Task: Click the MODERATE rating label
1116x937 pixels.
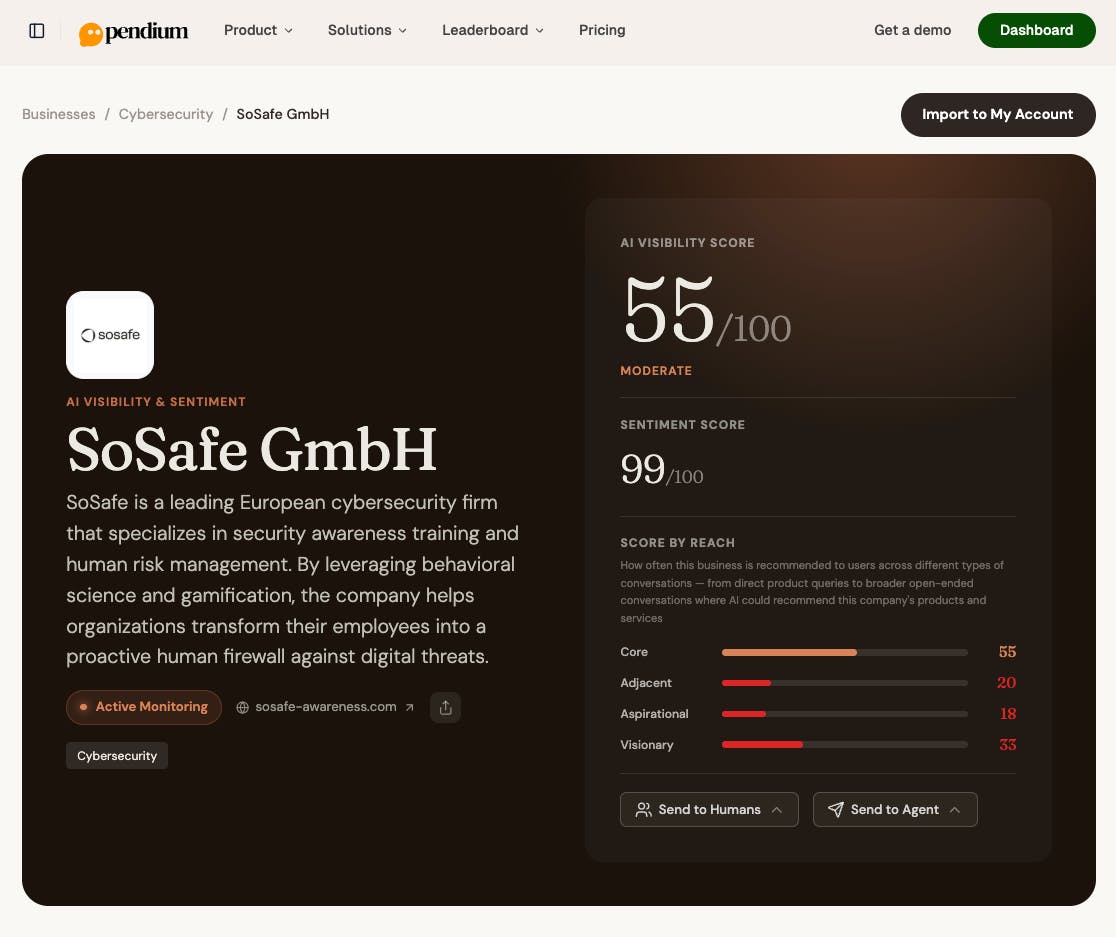Action: click(656, 371)
